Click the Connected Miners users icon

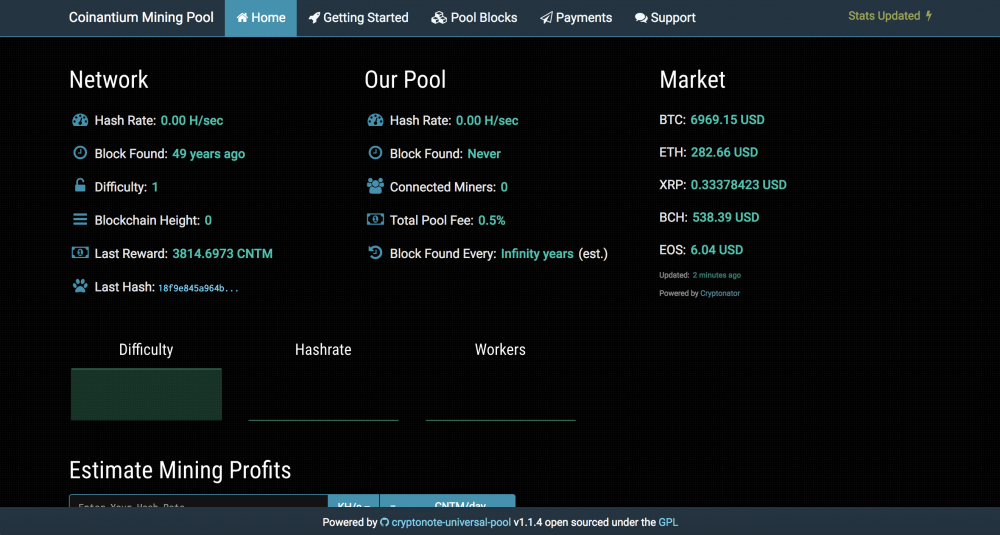tap(376, 186)
